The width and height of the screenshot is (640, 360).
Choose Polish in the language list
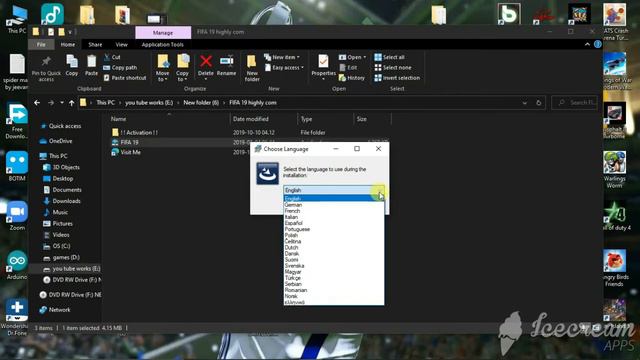click(333, 236)
